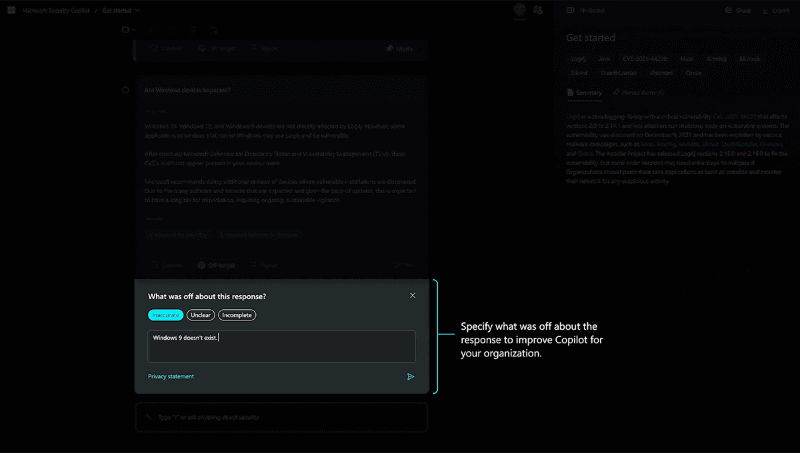Close the feedback dialog
This screenshot has width=800, height=453.
pos(413,296)
